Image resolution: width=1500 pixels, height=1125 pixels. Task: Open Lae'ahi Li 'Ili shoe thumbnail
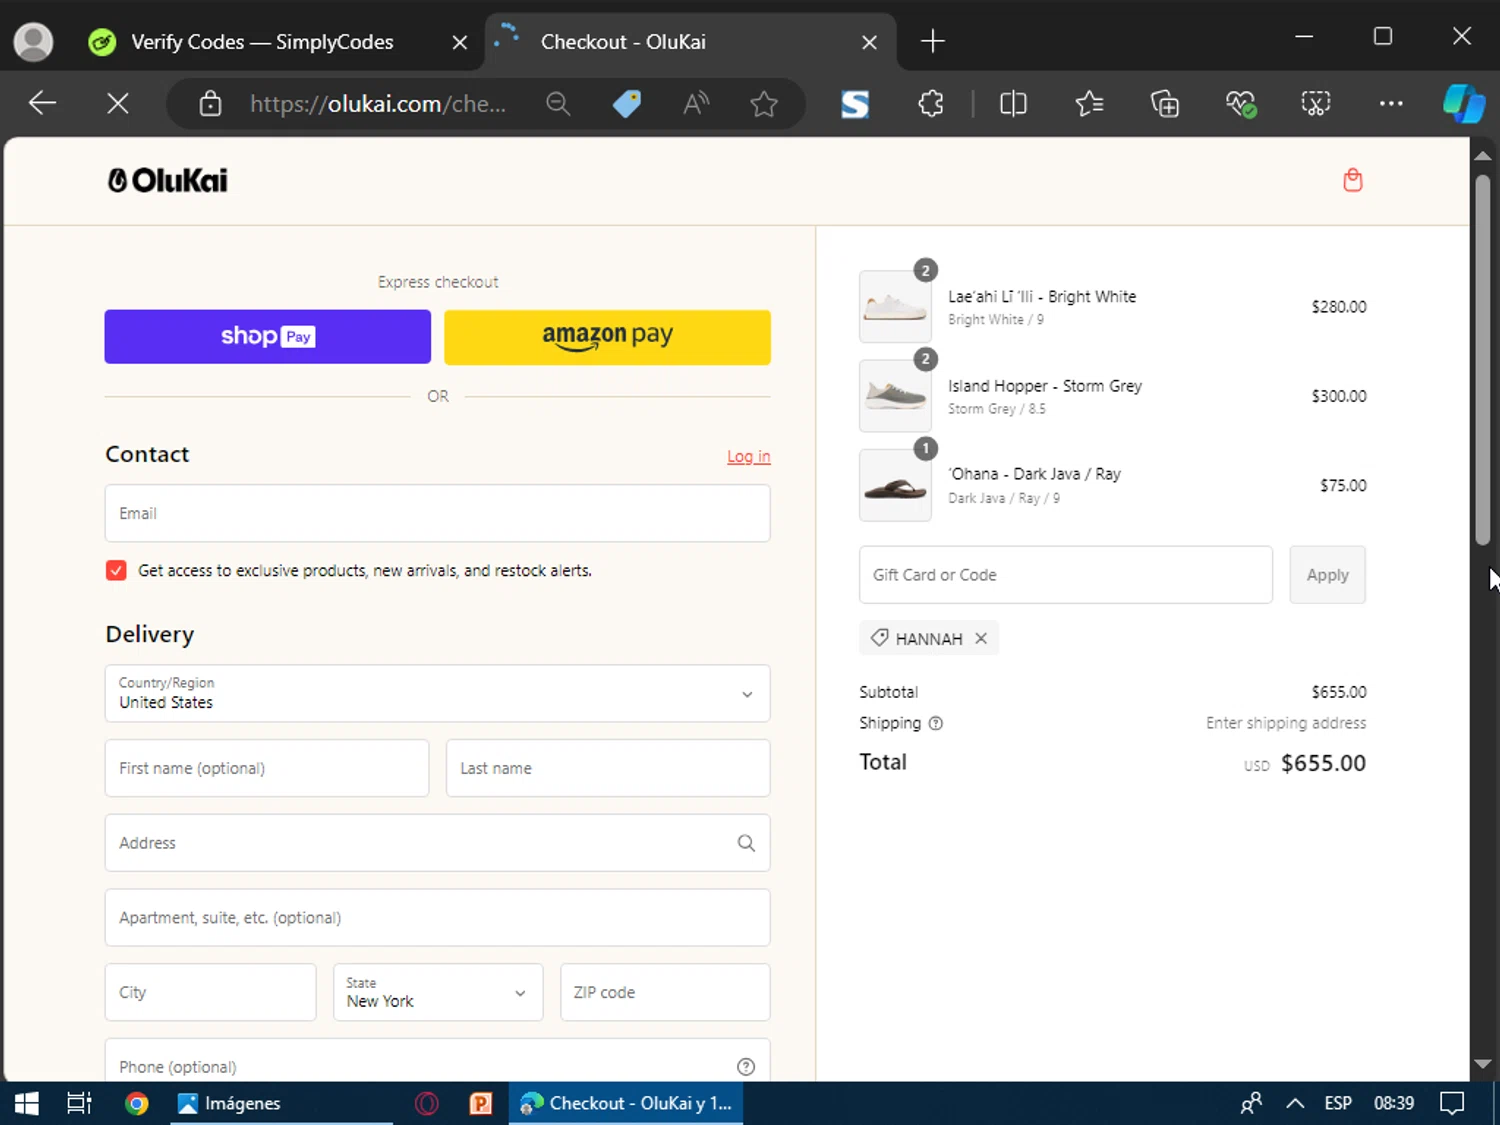[x=895, y=306]
